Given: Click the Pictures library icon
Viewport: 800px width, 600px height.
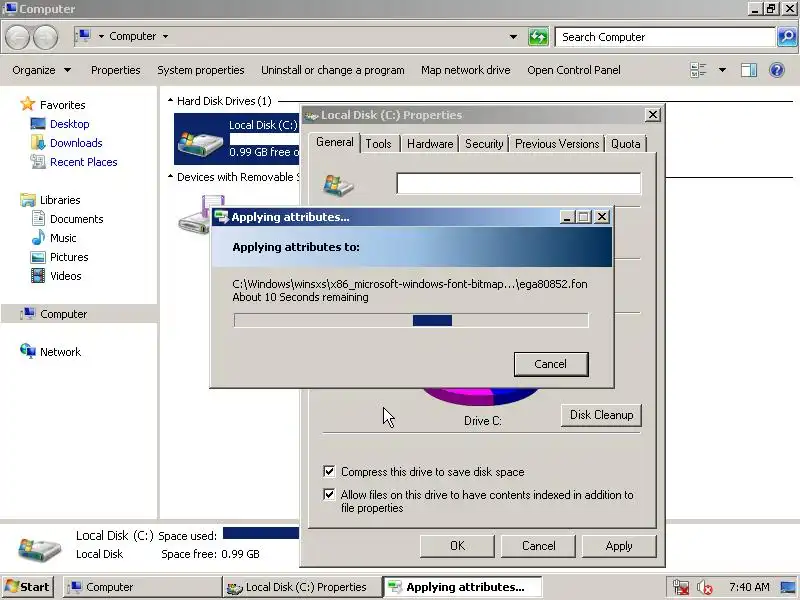Looking at the screenshot, I should coord(38,257).
